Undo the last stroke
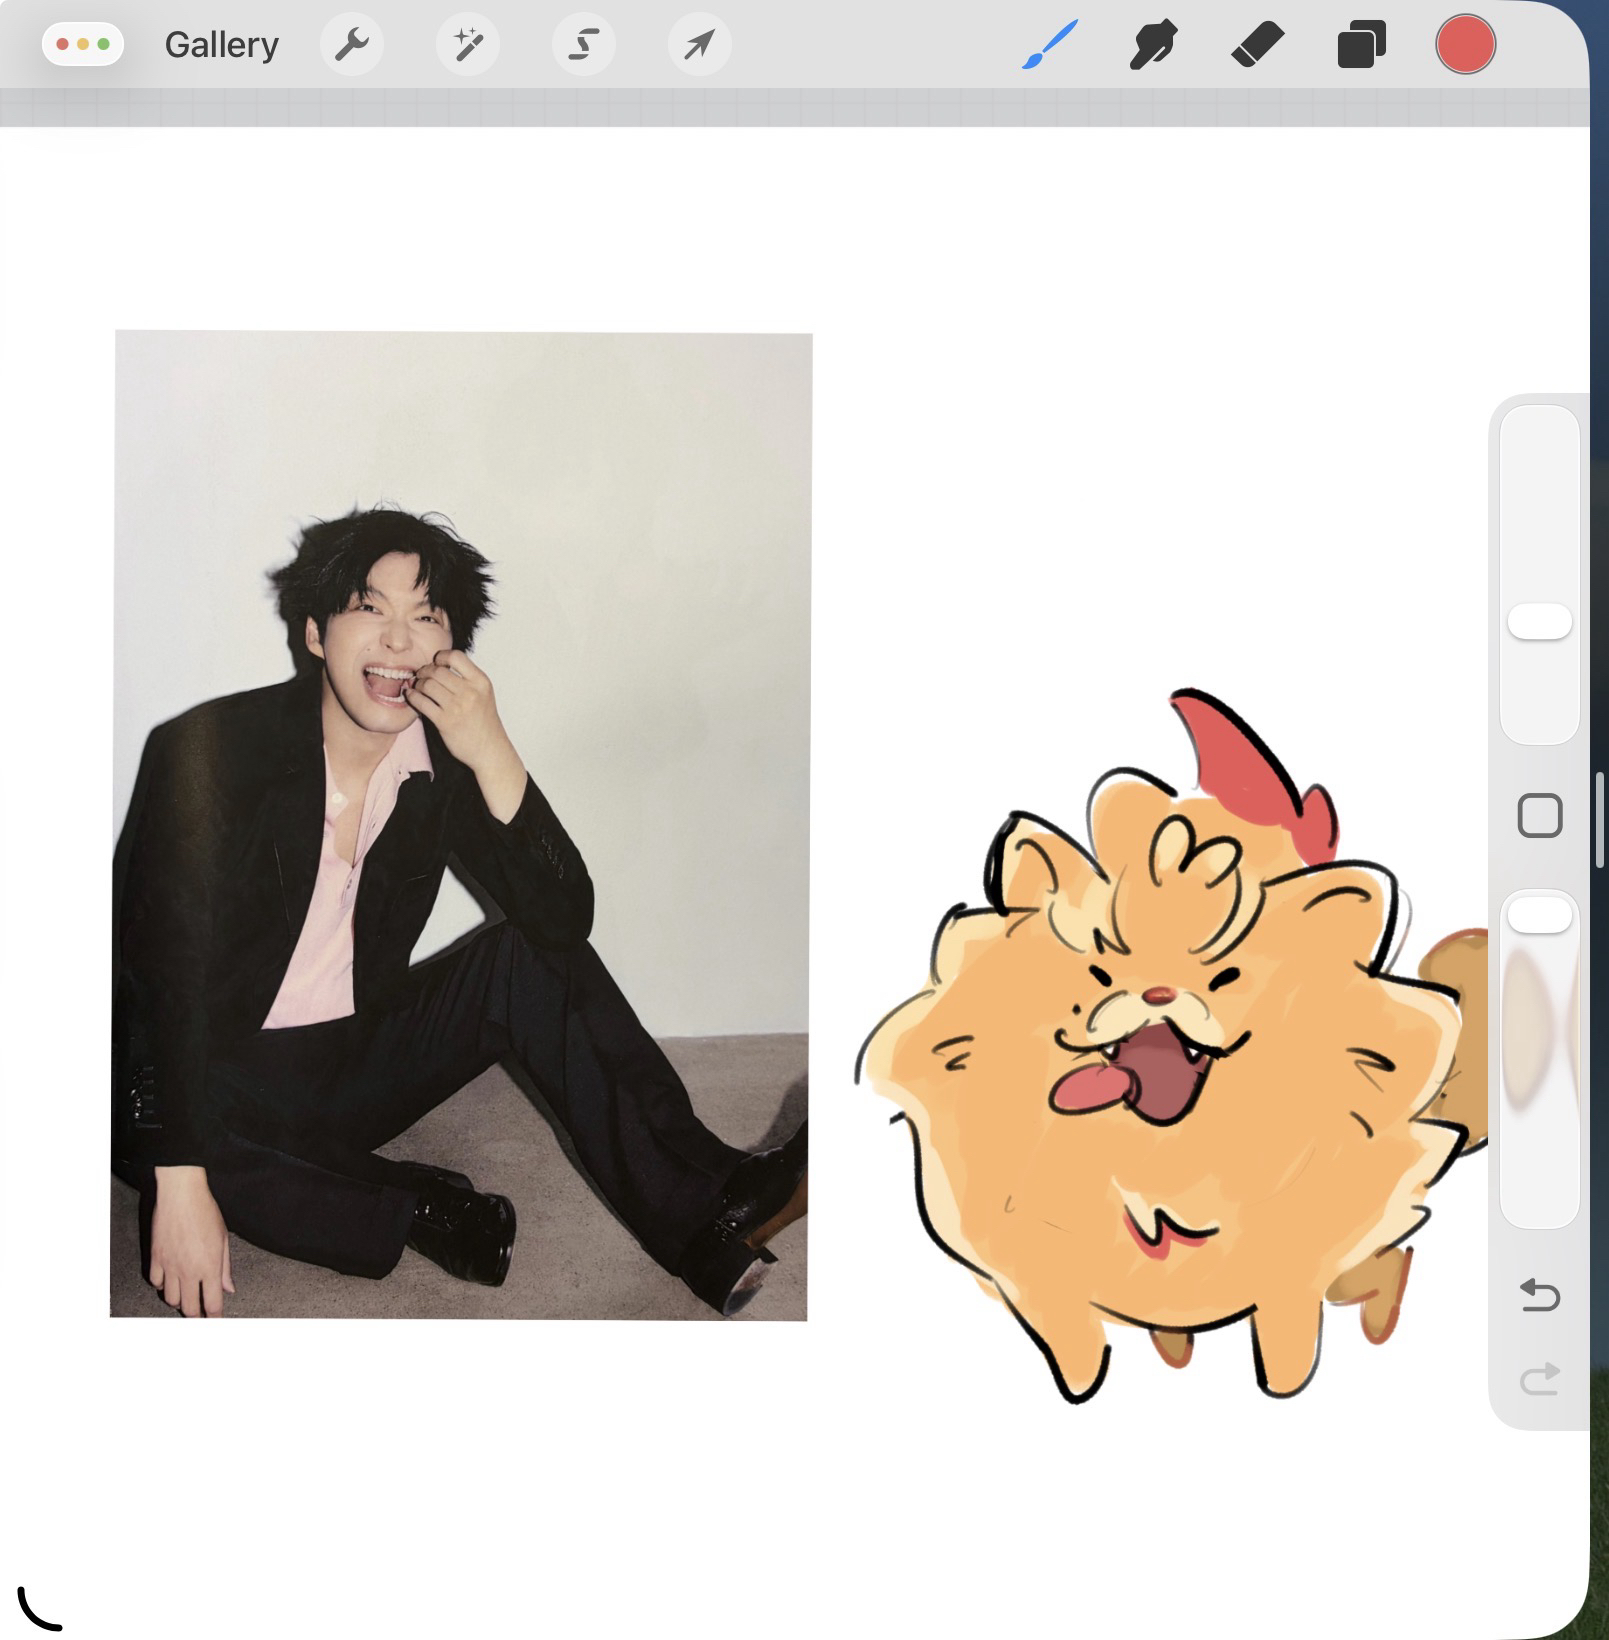This screenshot has height=1640, width=1609. 1539,1295
